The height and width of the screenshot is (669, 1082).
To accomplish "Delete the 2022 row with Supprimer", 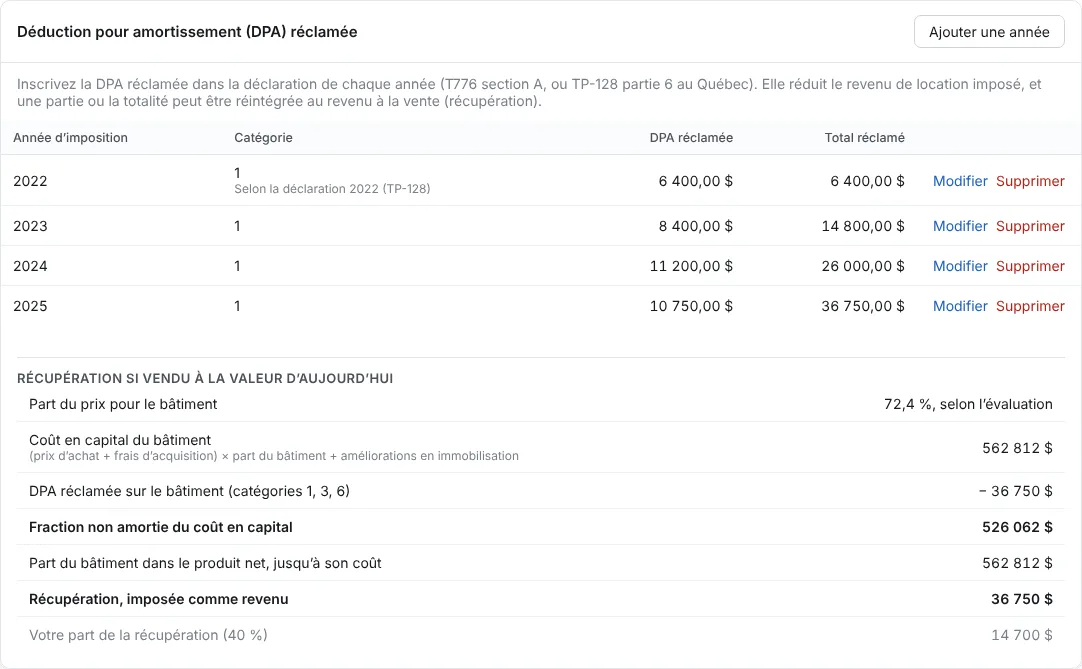I will pos(1030,181).
